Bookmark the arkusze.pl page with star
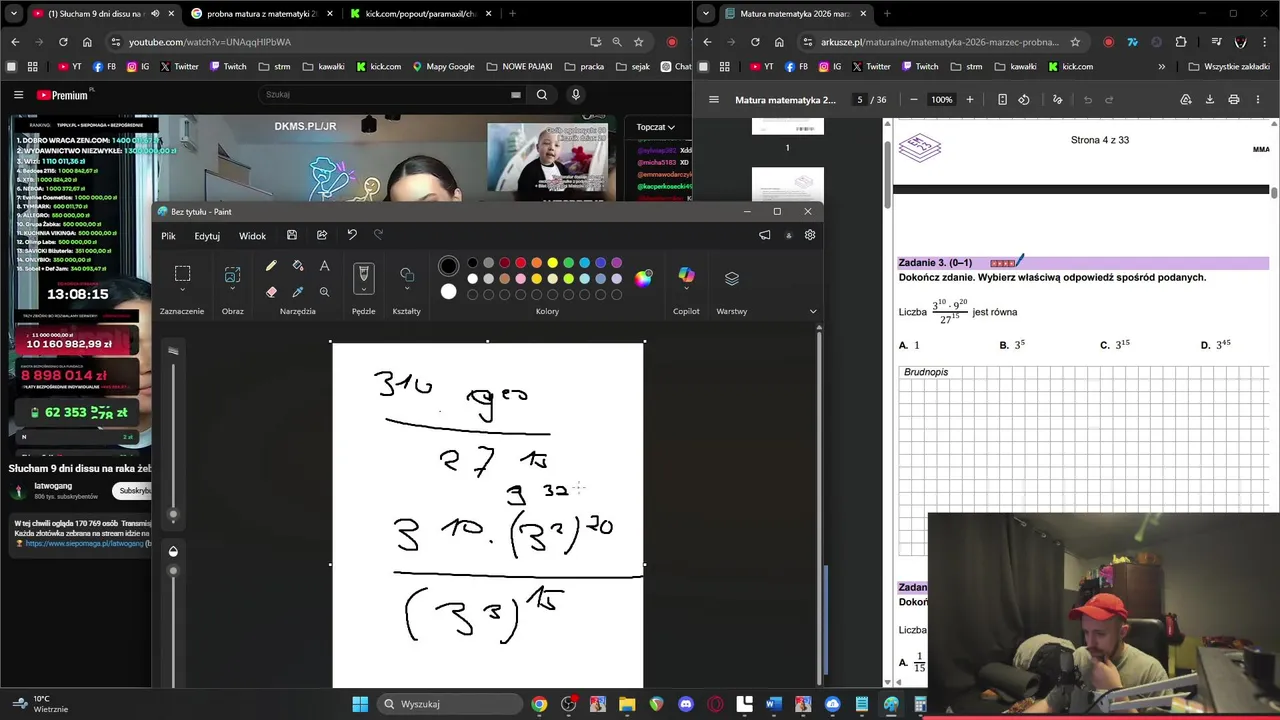 1075,42
